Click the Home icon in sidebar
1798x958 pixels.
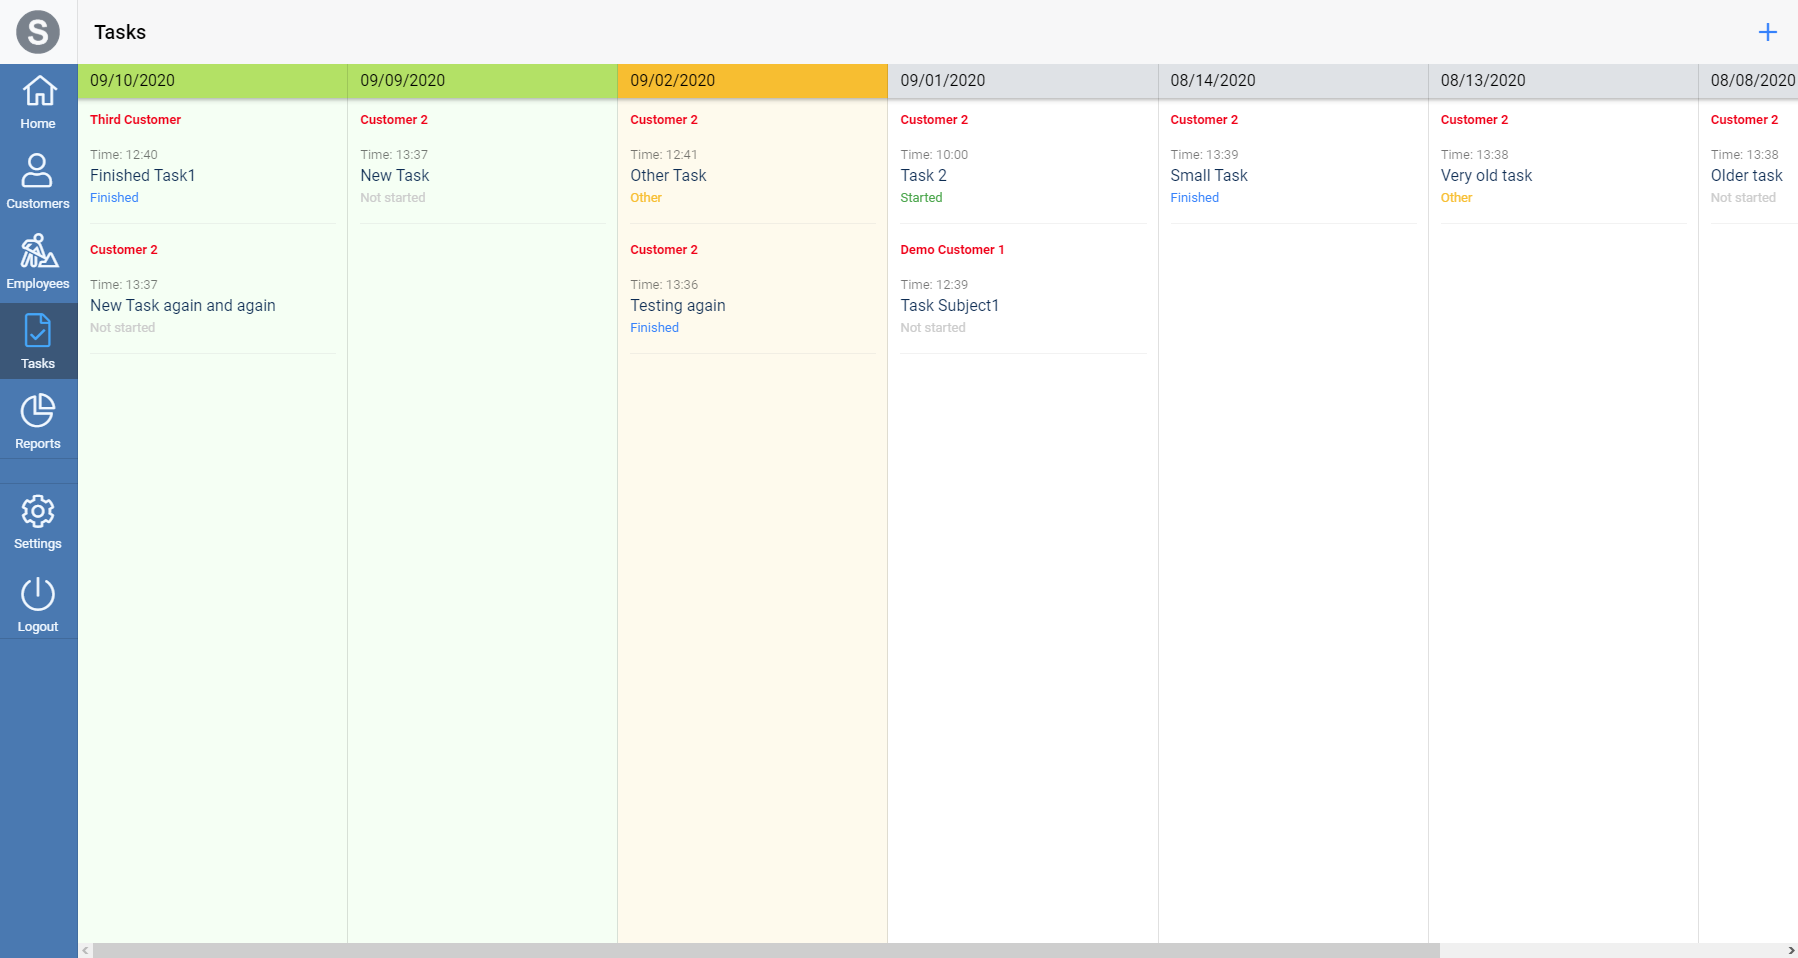coord(38,92)
